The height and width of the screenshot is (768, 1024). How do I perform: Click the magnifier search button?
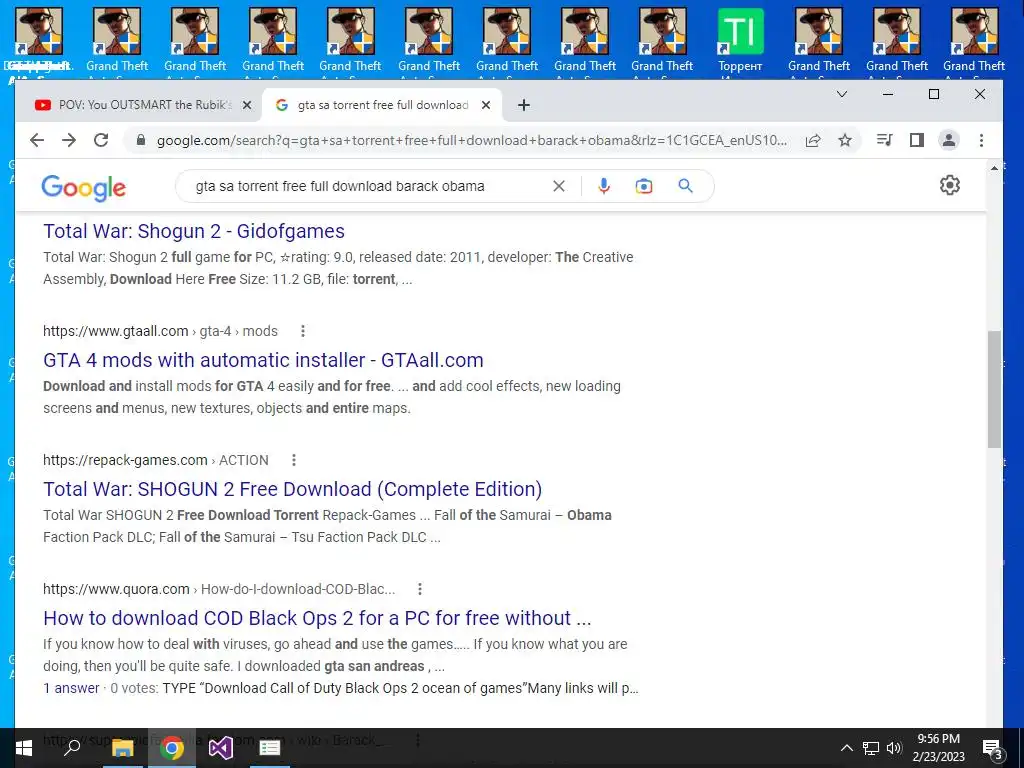685,186
